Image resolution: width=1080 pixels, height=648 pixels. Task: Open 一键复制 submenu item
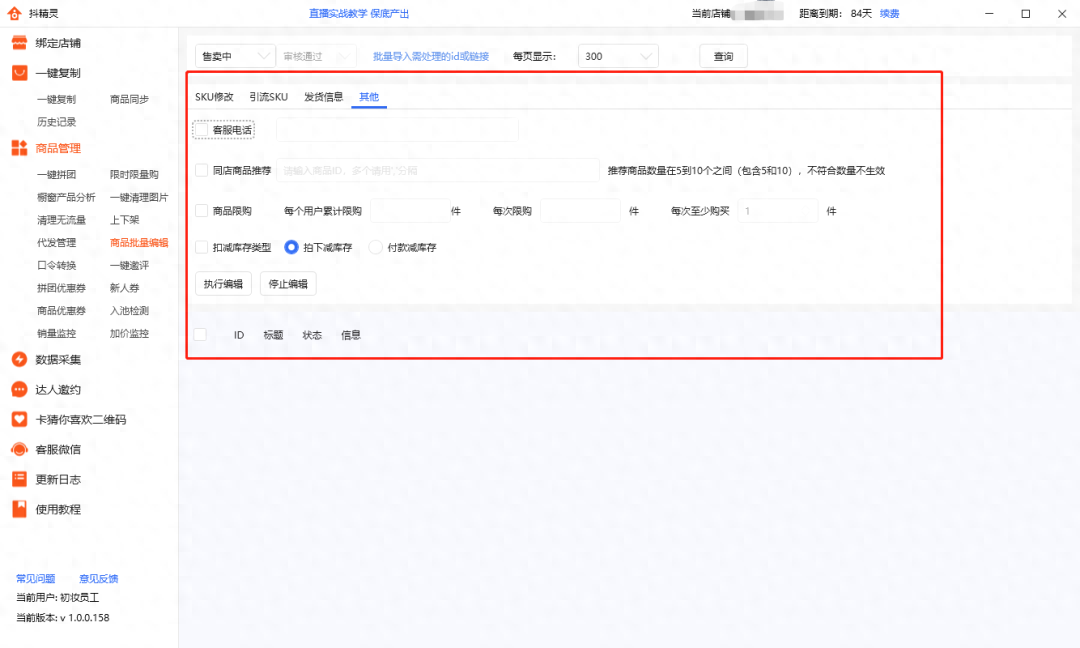(x=56, y=99)
